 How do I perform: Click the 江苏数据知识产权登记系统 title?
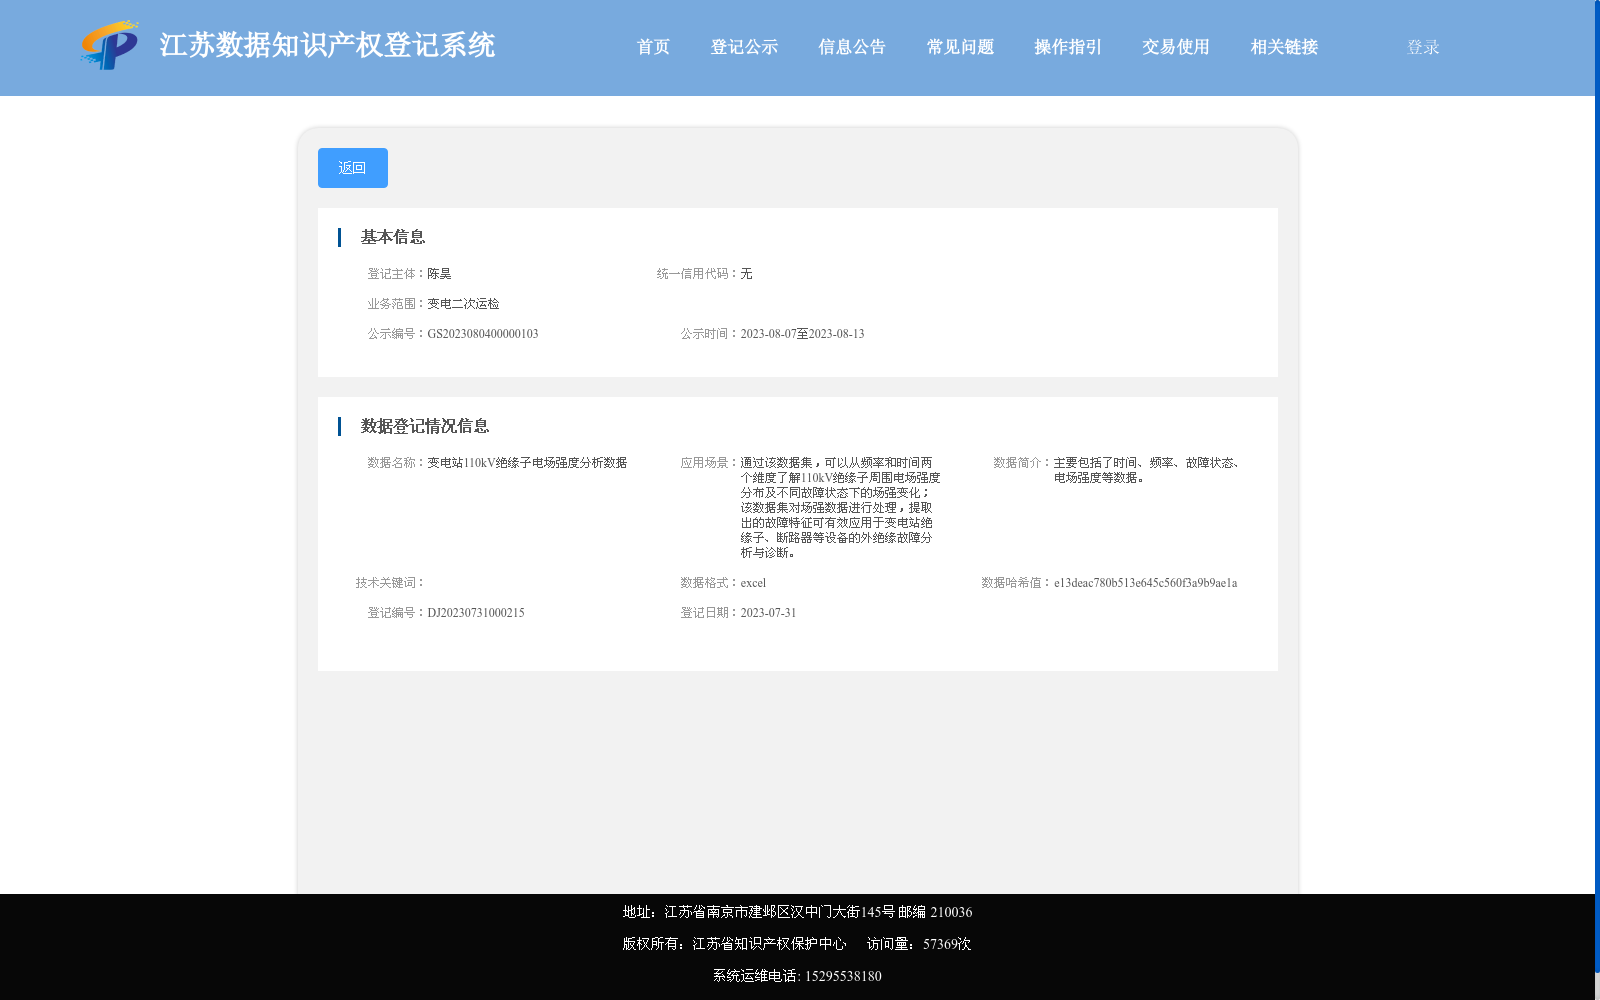(x=327, y=46)
